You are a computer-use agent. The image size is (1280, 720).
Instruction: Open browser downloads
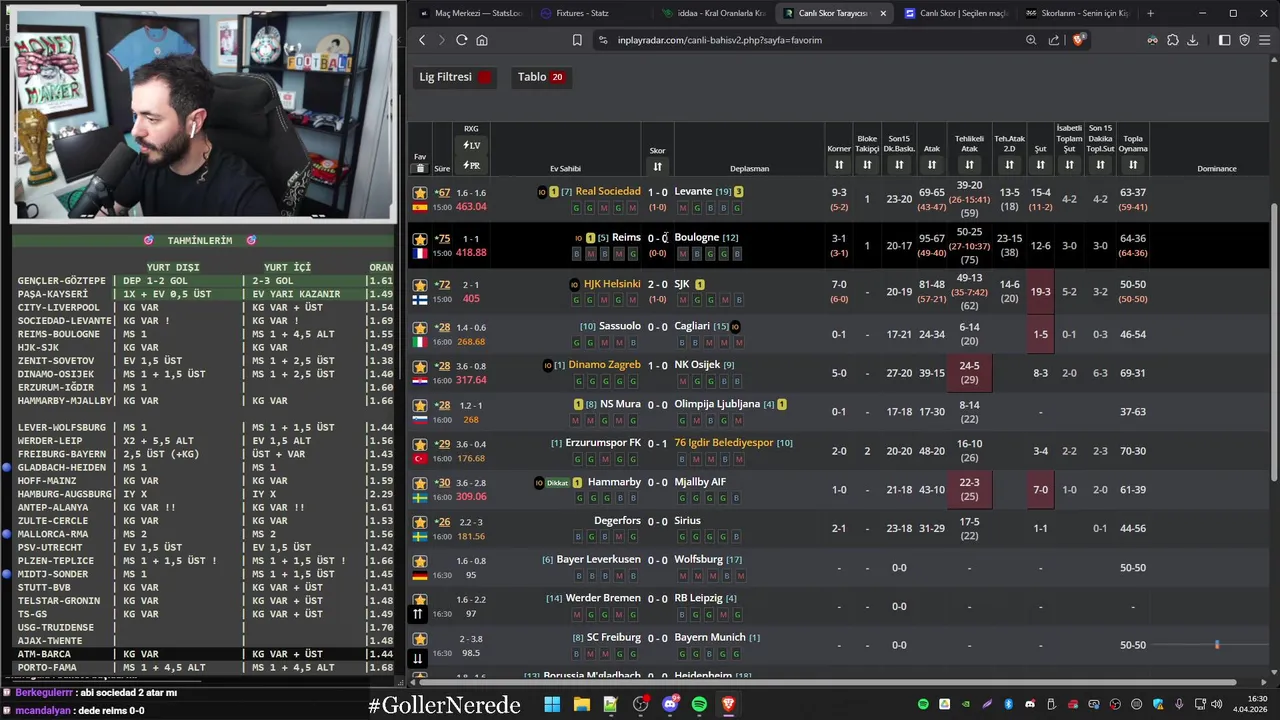(1192, 40)
